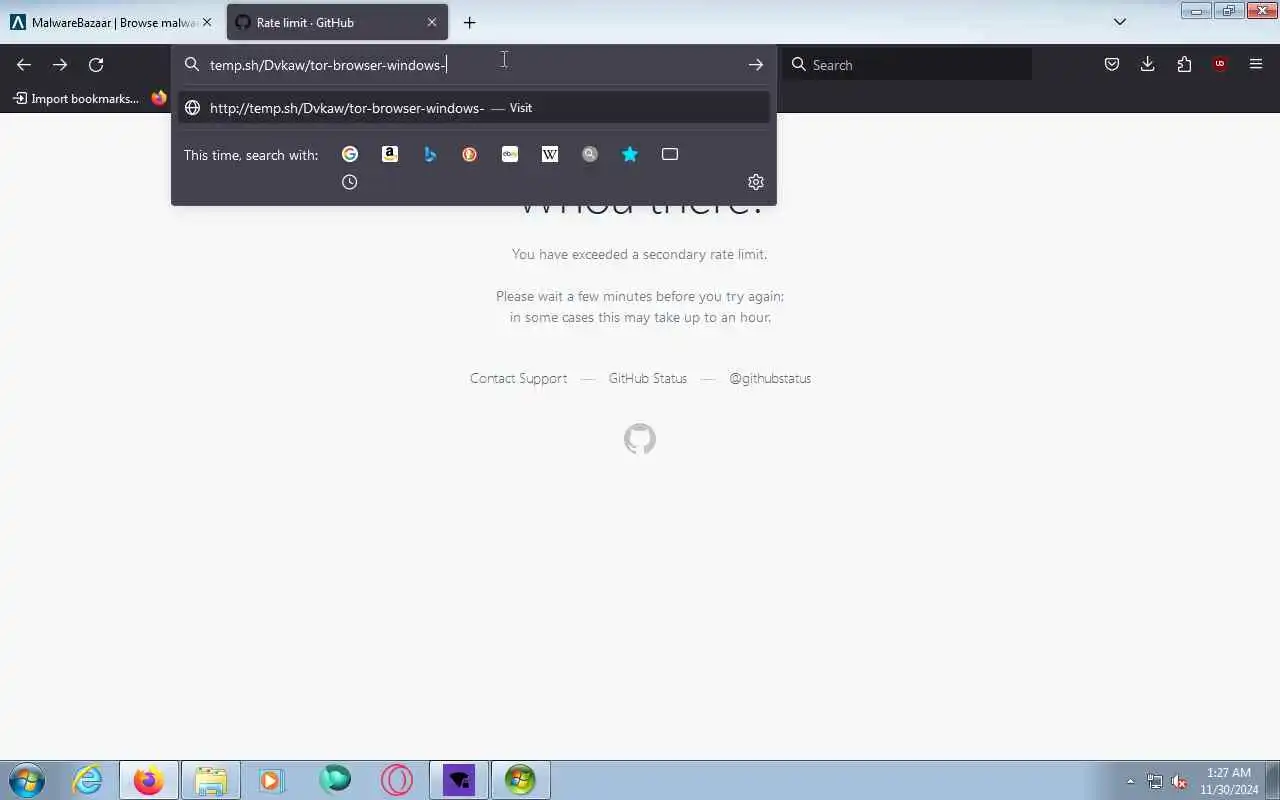Screen dimensions: 1280x800
Task: Focus the address bar text field
Action: click(474, 64)
